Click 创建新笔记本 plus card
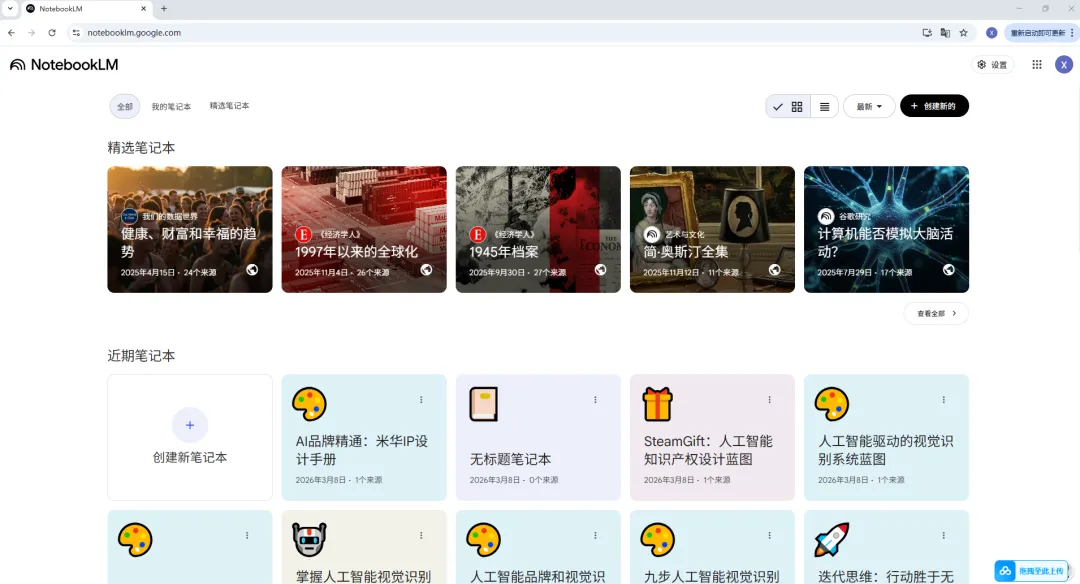The image size is (1080, 584). tap(189, 437)
